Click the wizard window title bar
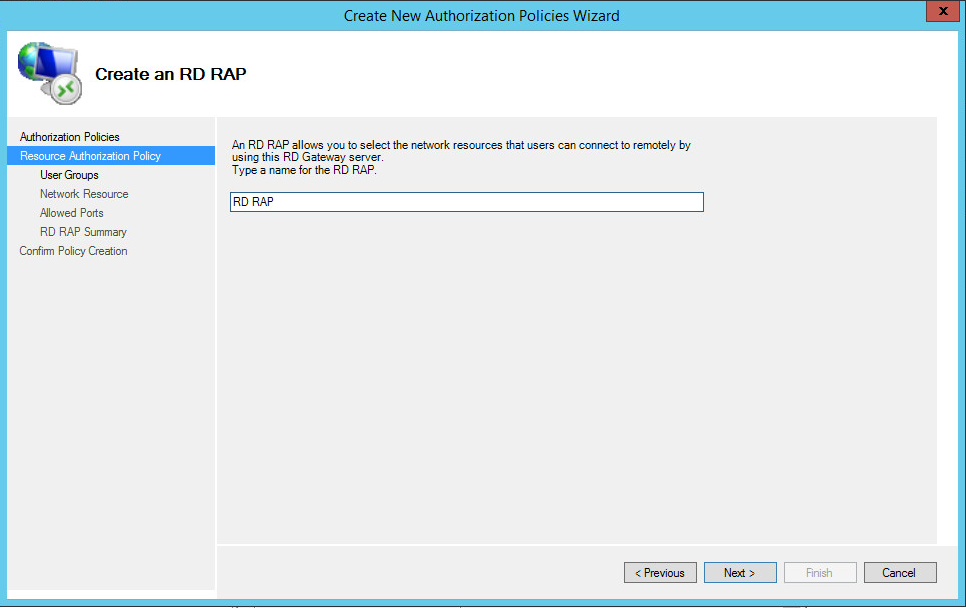 coord(481,15)
